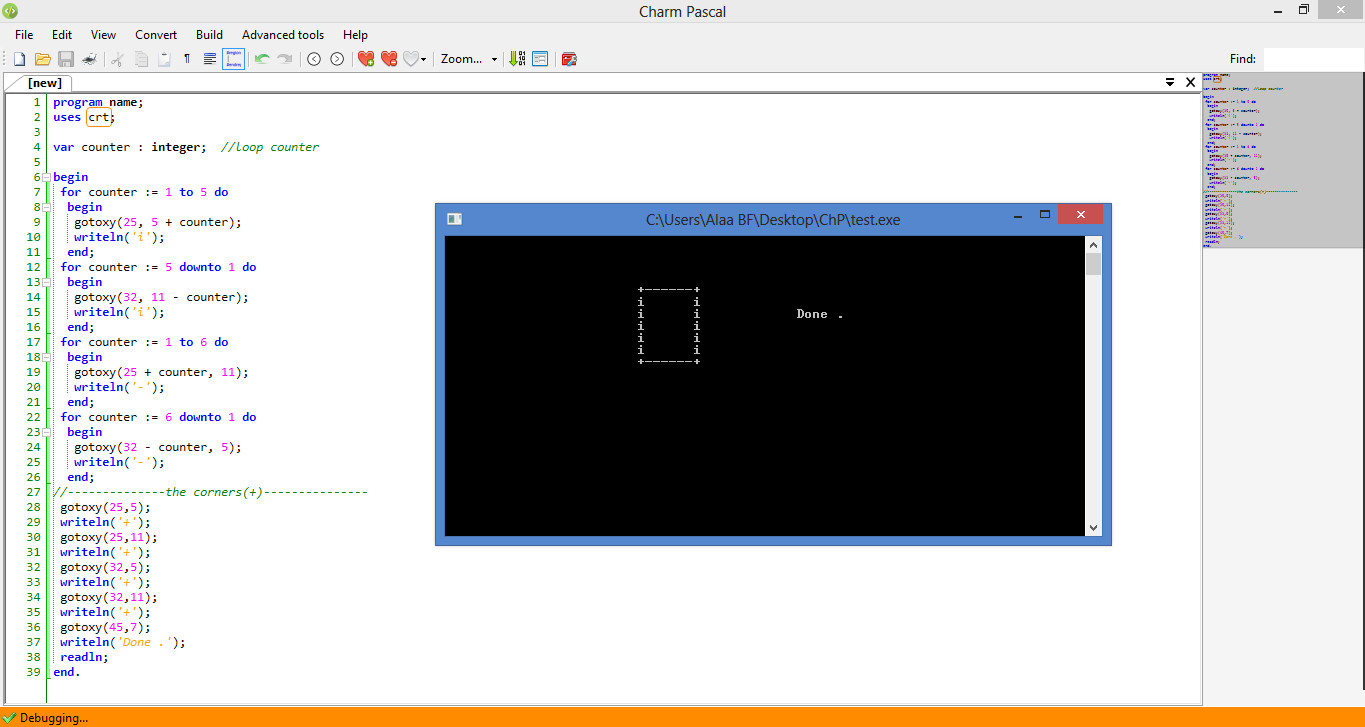This screenshot has height=727, width=1365.
Task: Click 'end.' on line 39
Action: point(67,672)
